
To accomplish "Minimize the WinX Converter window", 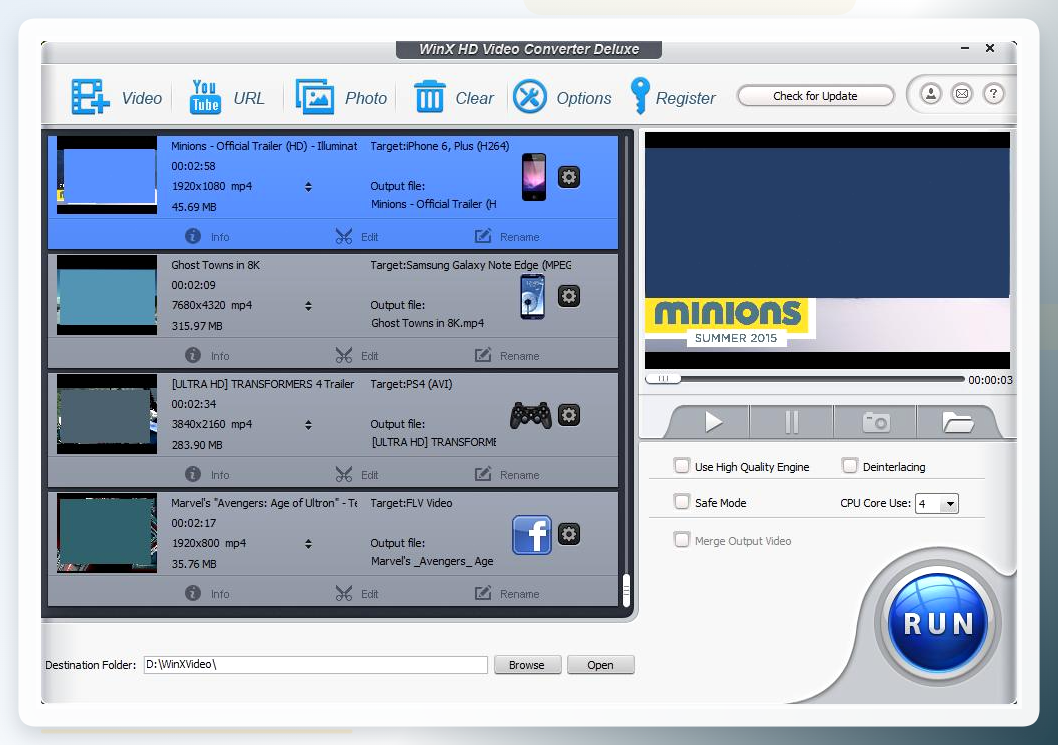I will click(x=965, y=48).
